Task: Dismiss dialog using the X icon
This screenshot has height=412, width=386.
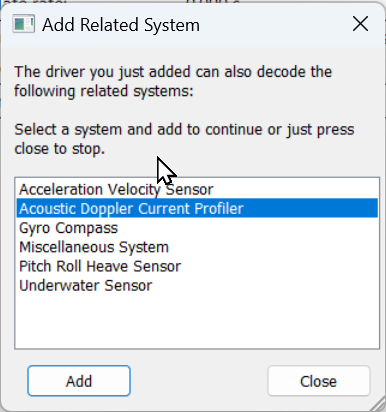Action: click(x=360, y=24)
